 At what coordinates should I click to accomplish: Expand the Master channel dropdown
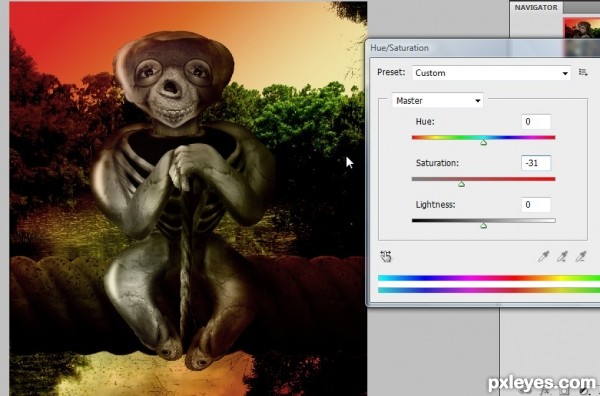click(x=437, y=101)
